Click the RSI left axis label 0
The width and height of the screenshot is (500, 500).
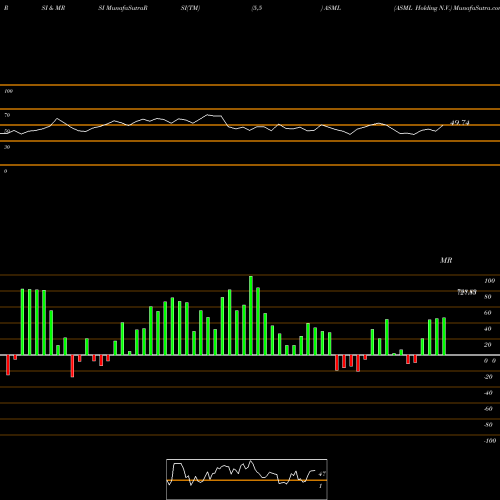point(5,171)
